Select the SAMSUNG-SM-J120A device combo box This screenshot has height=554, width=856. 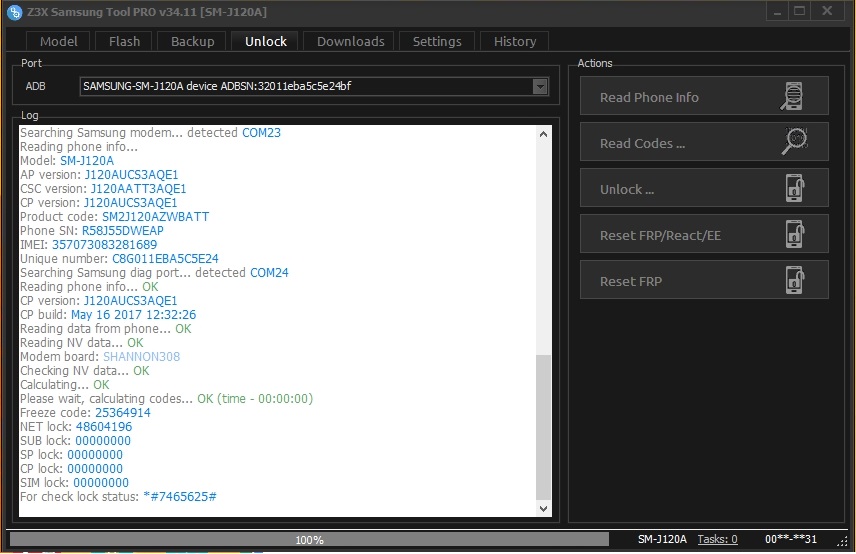[x=314, y=86]
